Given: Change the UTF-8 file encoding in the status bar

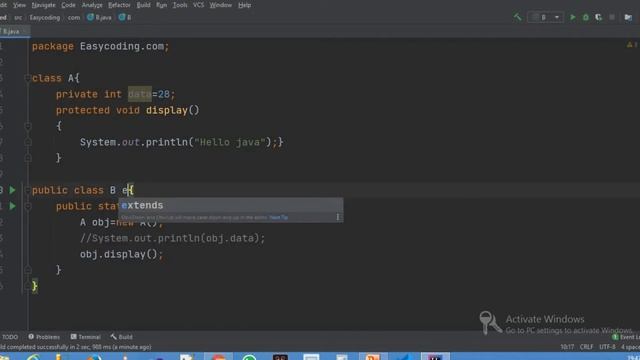Looking at the screenshot, I should [x=607, y=347].
